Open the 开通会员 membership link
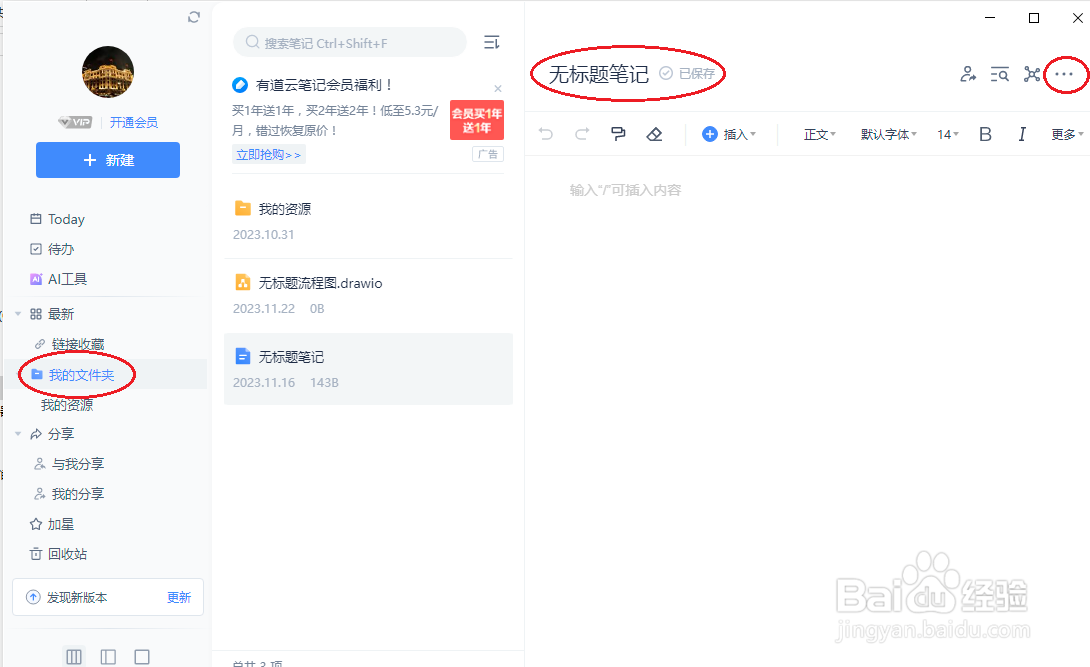Image resolution: width=1090 pixels, height=667 pixels. pos(133,122)
